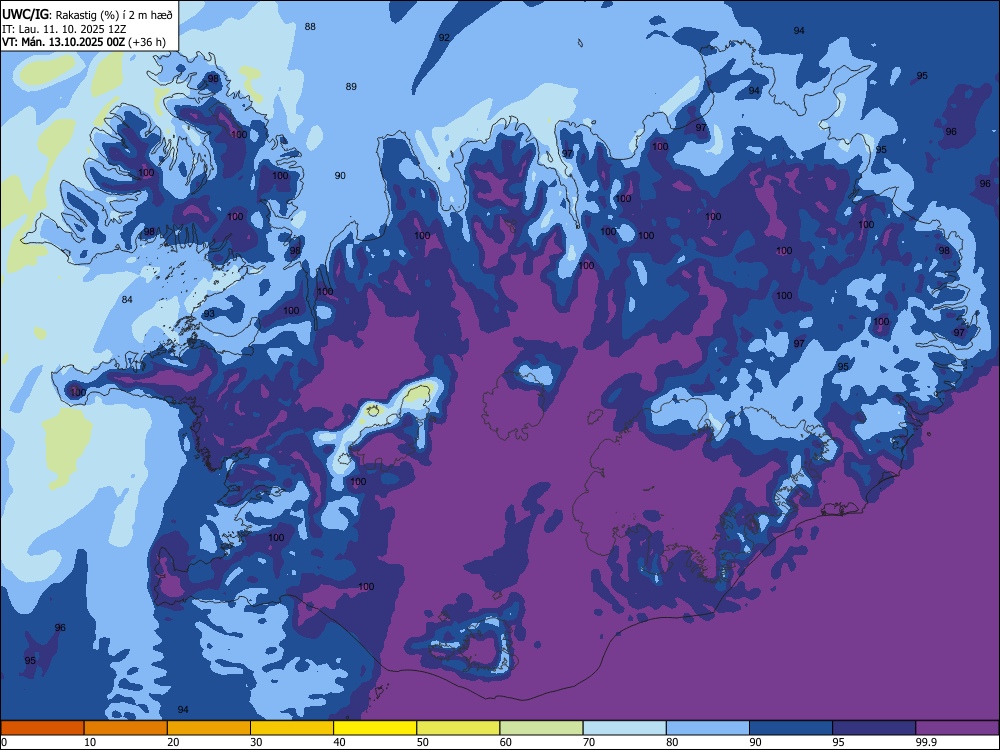Click the legend tick label '40'
1000x750 pixels.
click(x=339, y=742)
